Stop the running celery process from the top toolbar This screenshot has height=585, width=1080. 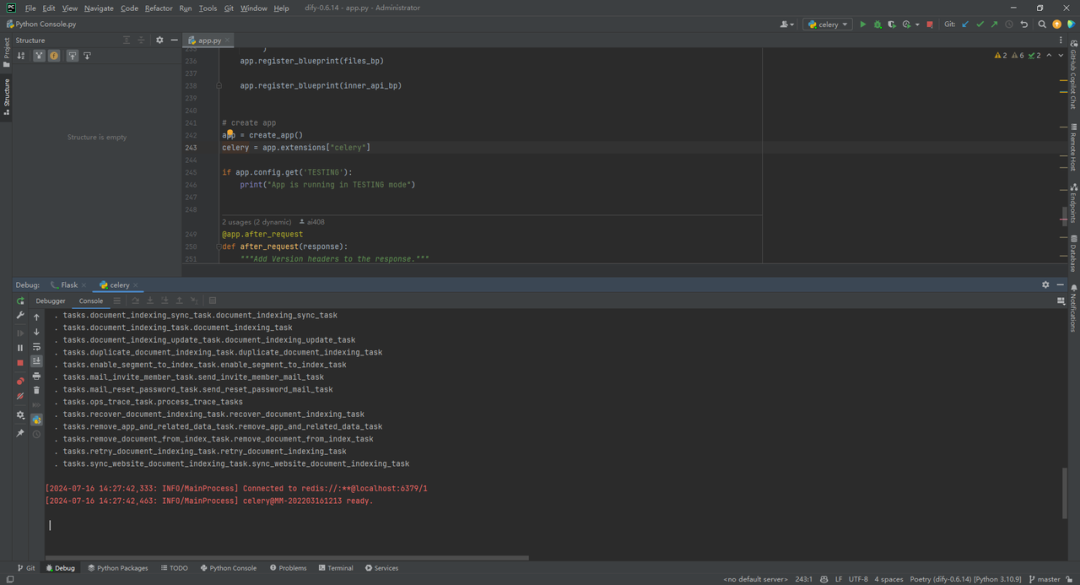[x=929, y=24]
